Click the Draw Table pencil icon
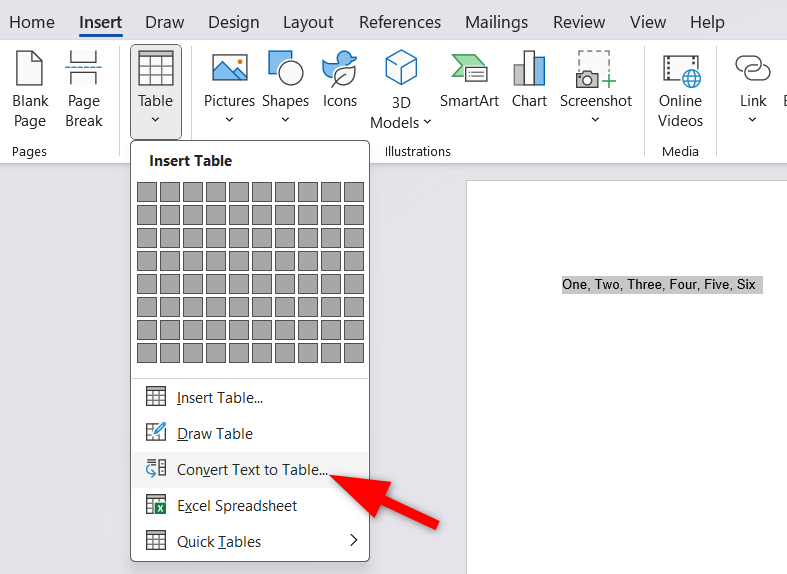The width and height of the screenshot is (787, 574). tap(156, 432)
